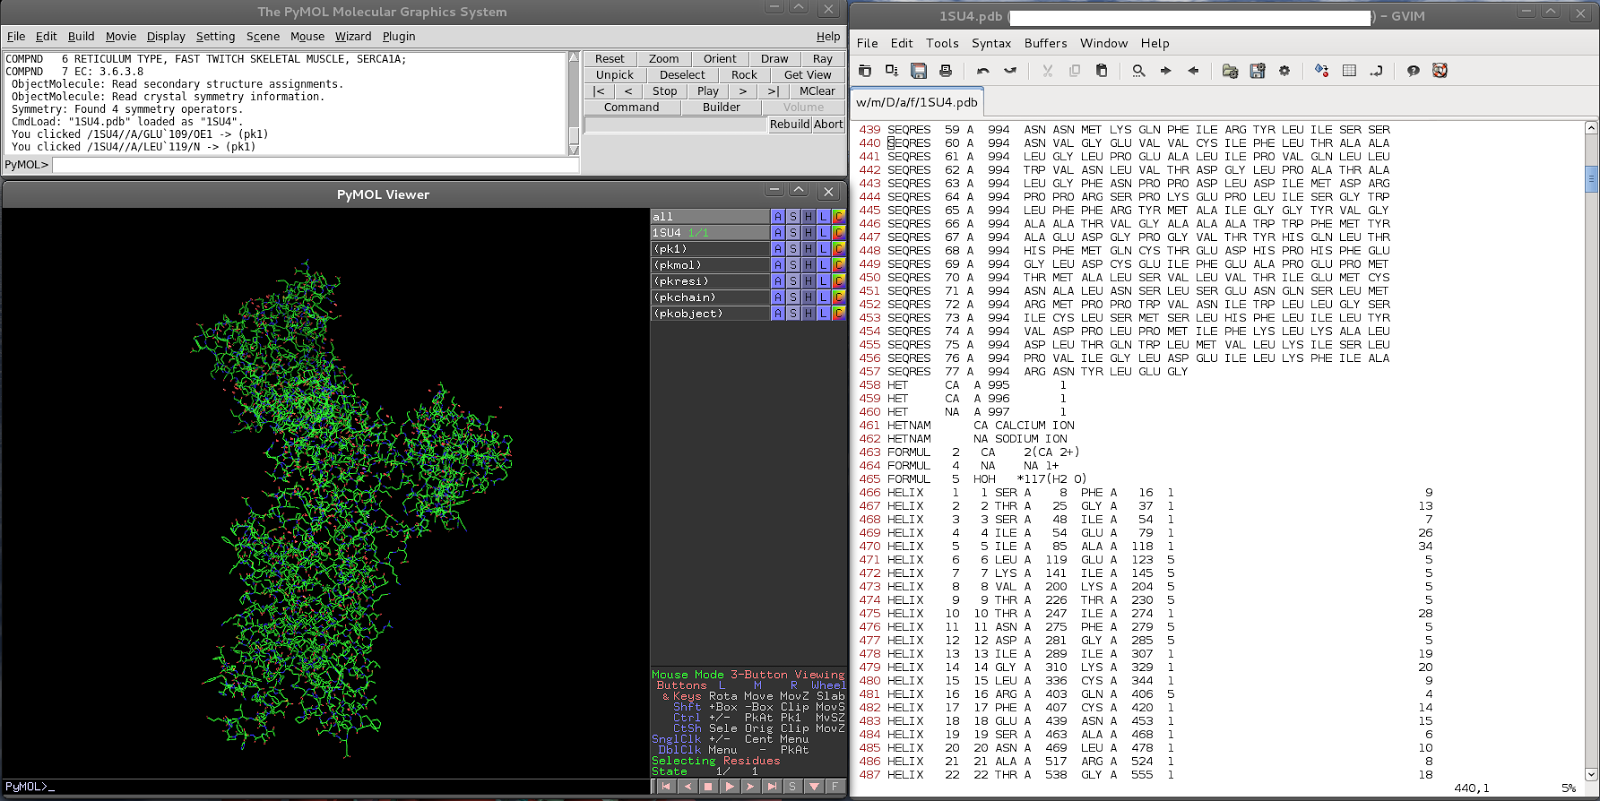Image resolution: width=1600 pixels, height=801 pixels.
Task: Click the Find Previous arrow in GVIM
Action: coord(1193,71)
